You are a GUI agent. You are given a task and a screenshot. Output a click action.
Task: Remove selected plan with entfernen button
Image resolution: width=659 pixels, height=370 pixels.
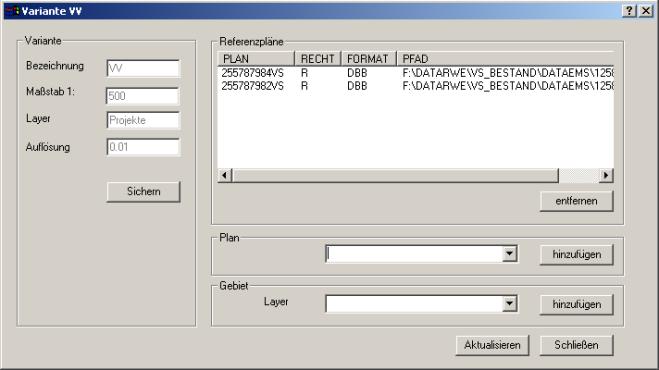tap(576, 201)
